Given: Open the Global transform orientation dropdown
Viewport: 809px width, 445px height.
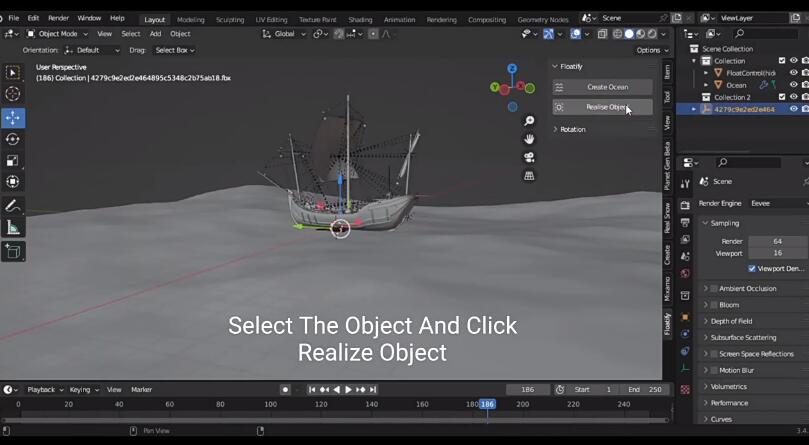Looking at the screenshot, I should pos(284,34).
